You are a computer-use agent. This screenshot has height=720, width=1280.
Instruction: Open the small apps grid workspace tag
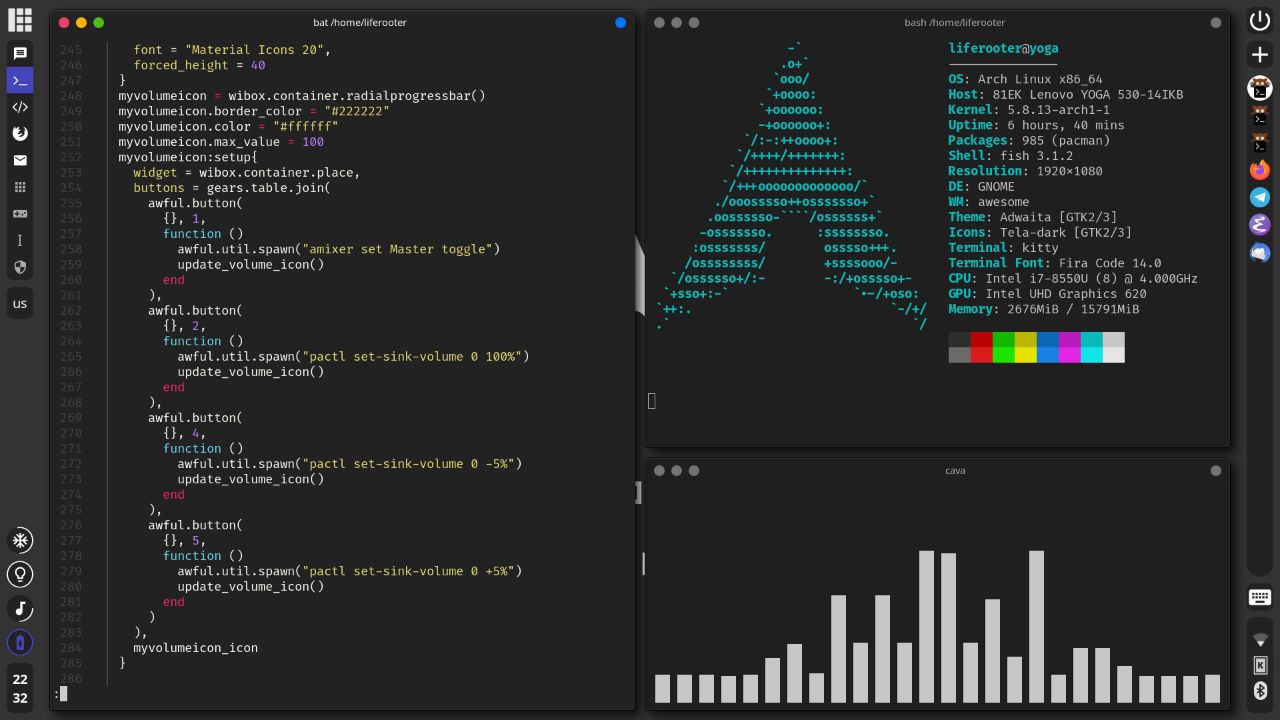(20, 187)
